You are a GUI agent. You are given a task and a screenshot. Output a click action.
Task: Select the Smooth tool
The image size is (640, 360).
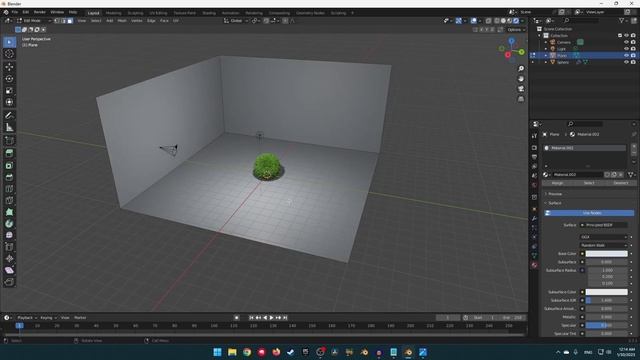pos(9,236)
